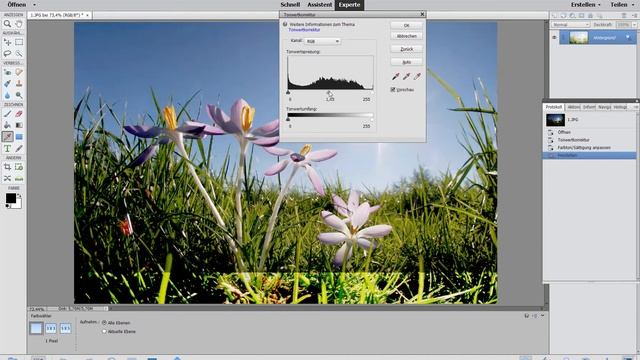This screenshot has height=360, width=640.
Task: Select the Smart Brush tool
Action: (x=7, y=84)
